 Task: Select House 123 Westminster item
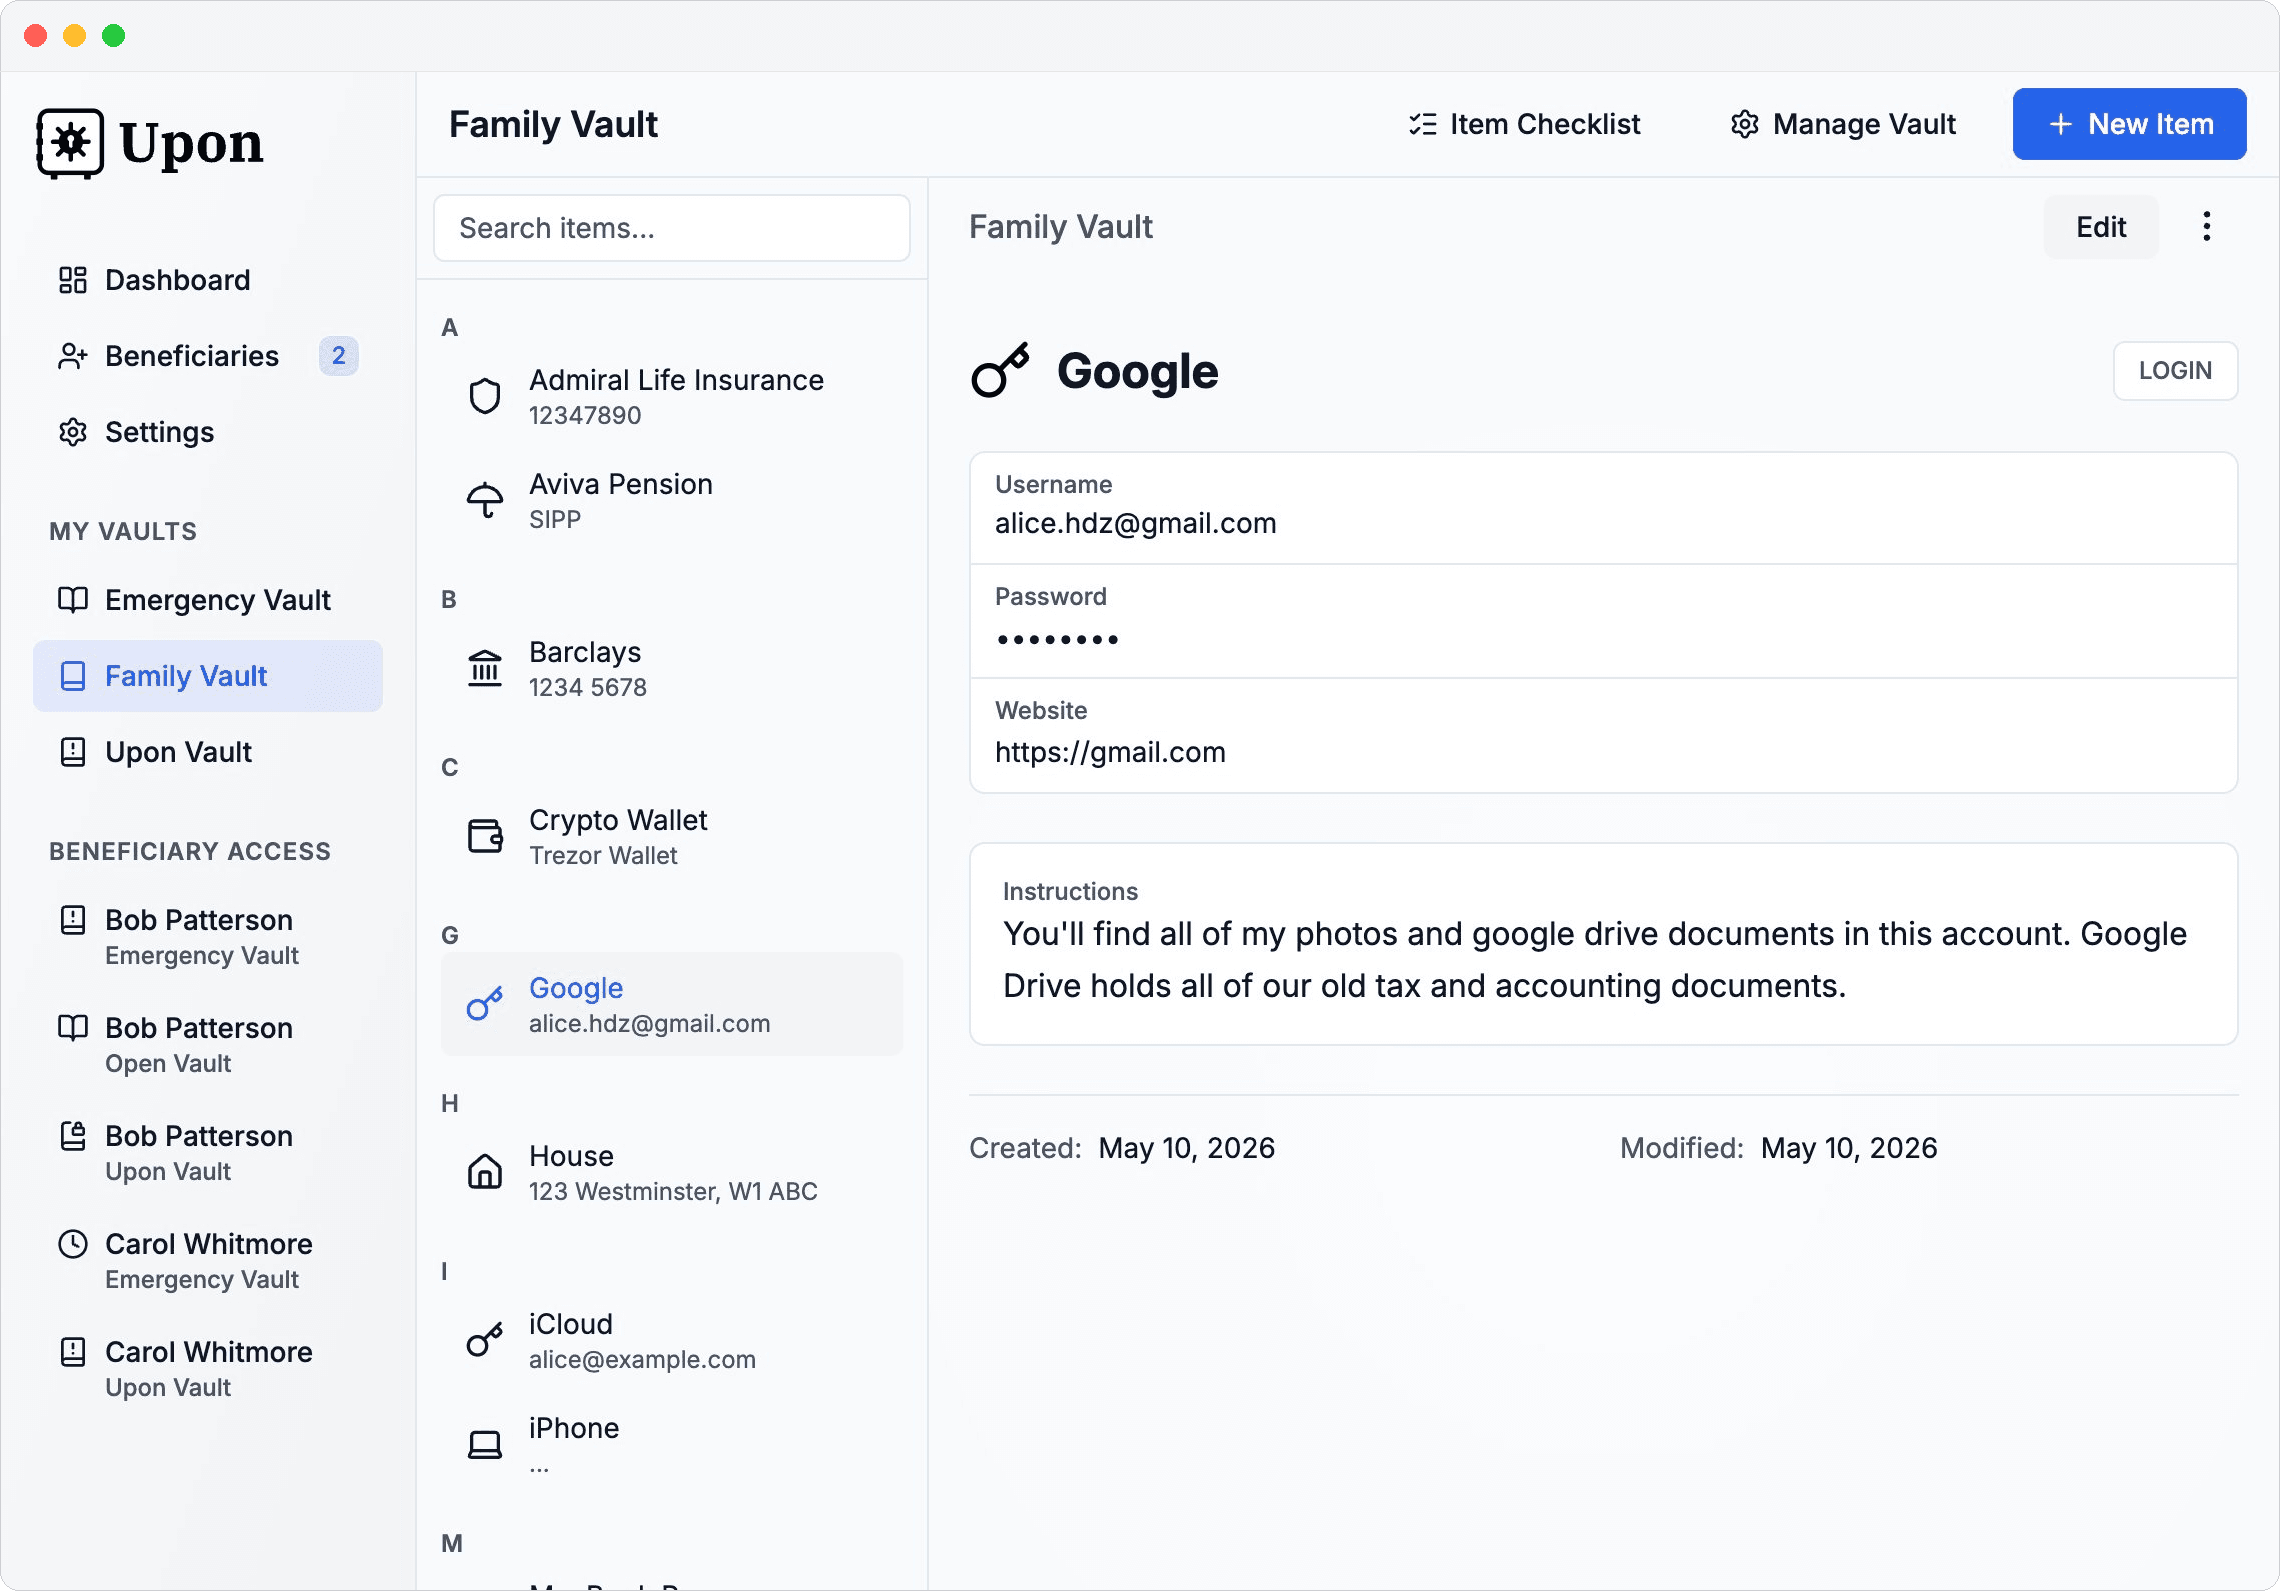(x=672, y=1172)
